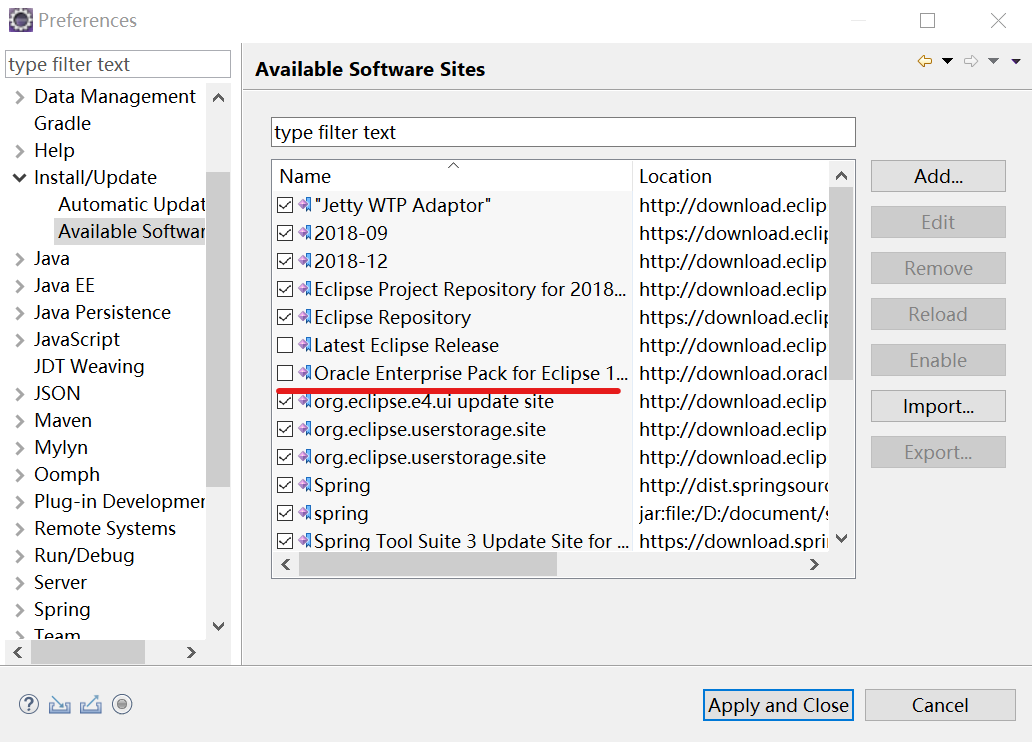Enable the Oracle Enterprise Pack for Eclipse site

[285, 373]
